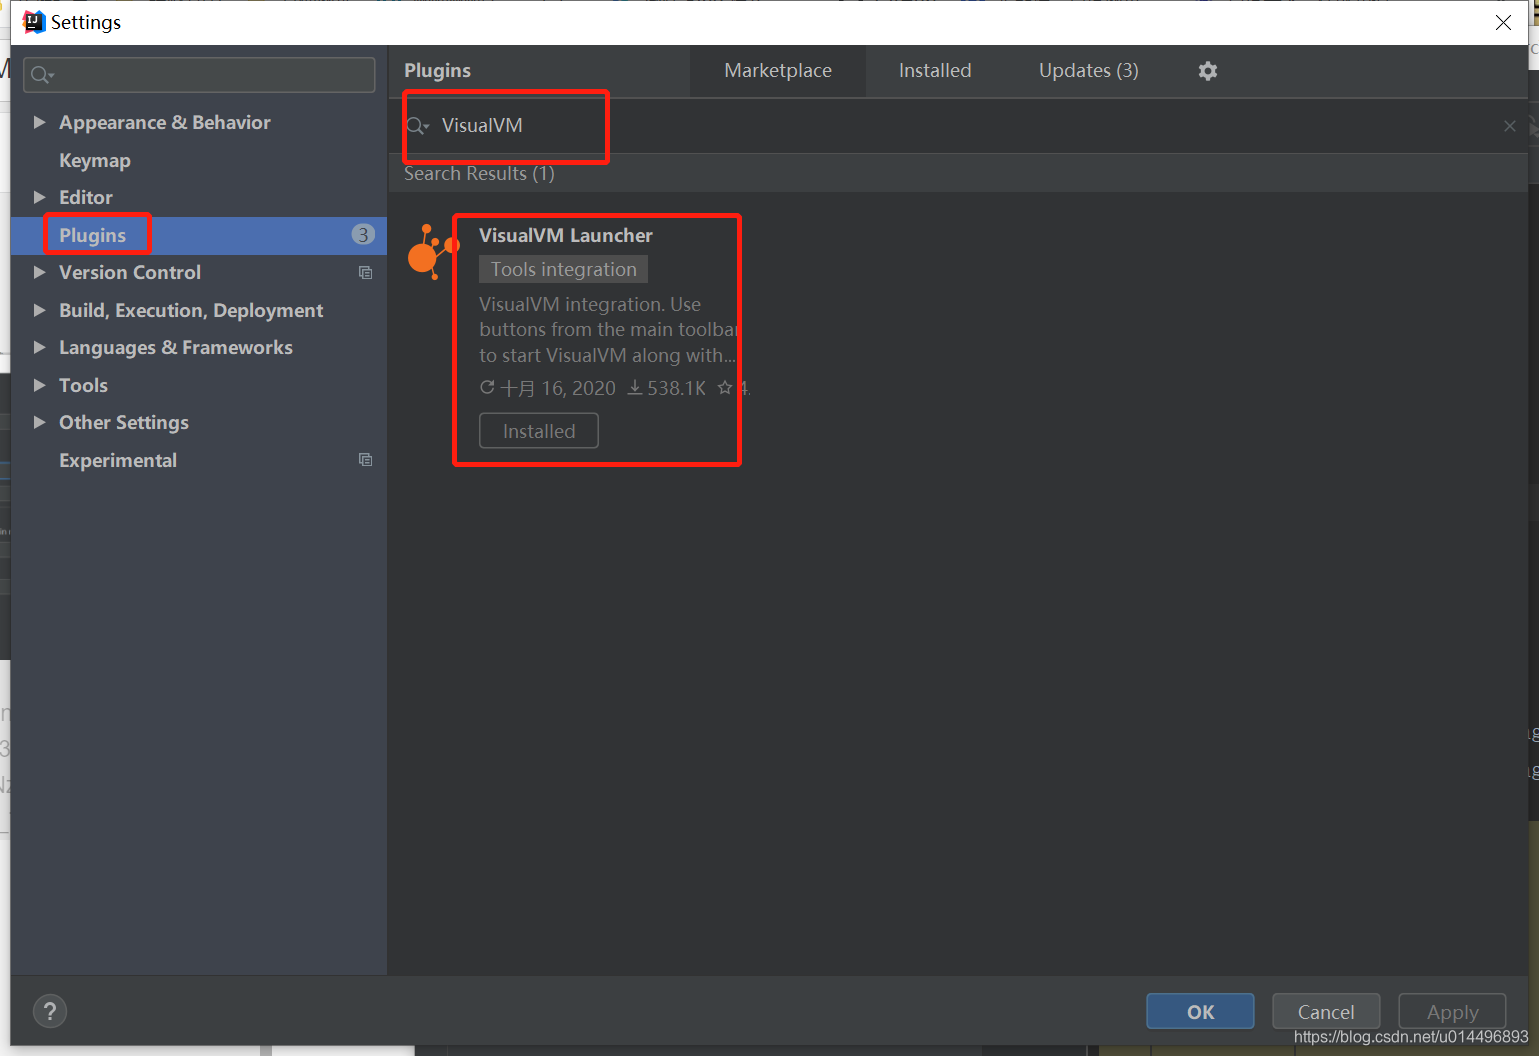Click the Installed plugin status button
1539x1056 pixels.
(539, 431)
